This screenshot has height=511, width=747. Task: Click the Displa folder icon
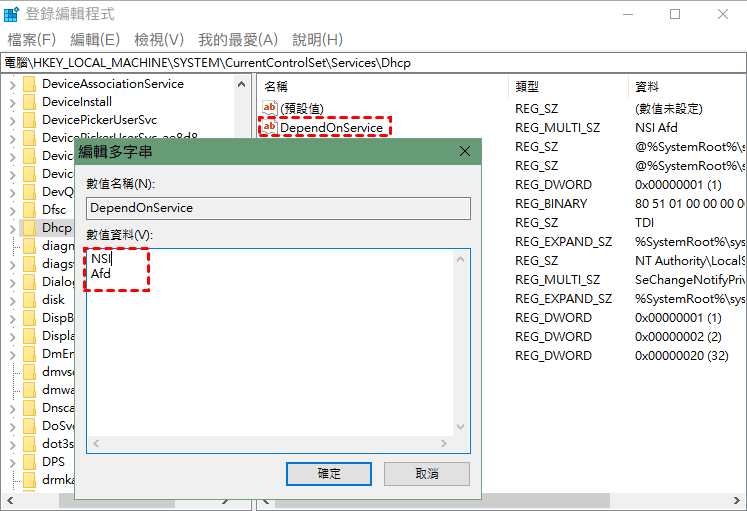(30, 336)
